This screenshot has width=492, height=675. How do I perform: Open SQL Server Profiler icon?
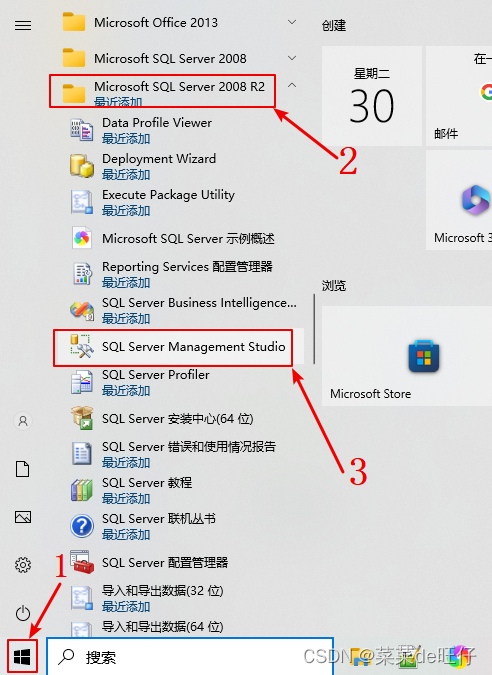82,382
